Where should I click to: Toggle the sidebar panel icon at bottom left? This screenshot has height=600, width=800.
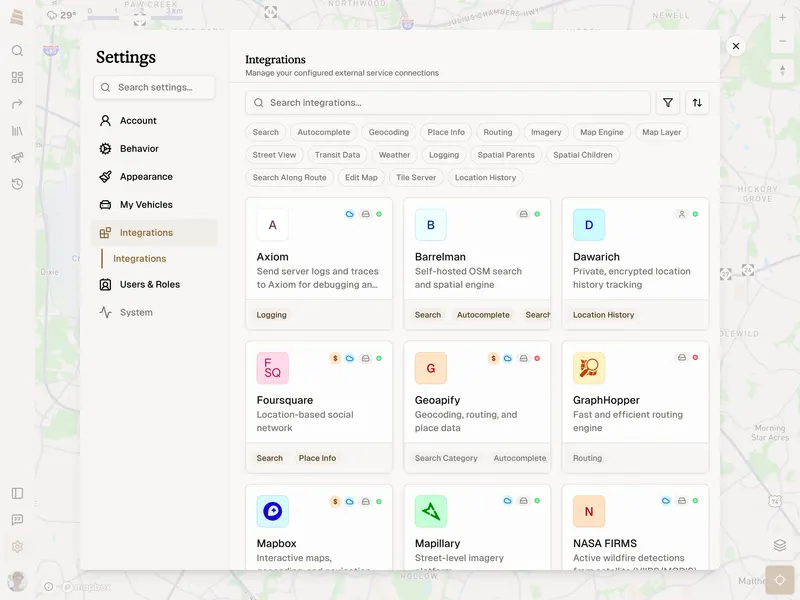point(17,493)
